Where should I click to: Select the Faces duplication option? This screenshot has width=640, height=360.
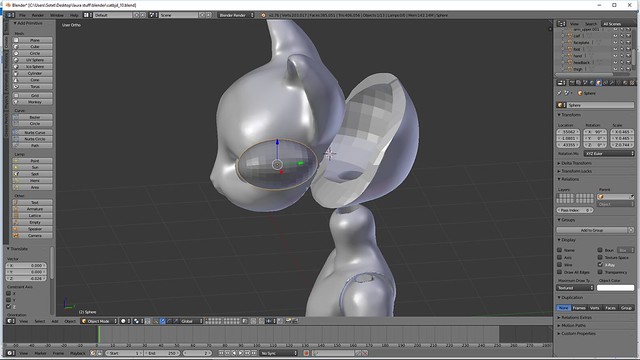pyautogui.click(x=610, y=308)
